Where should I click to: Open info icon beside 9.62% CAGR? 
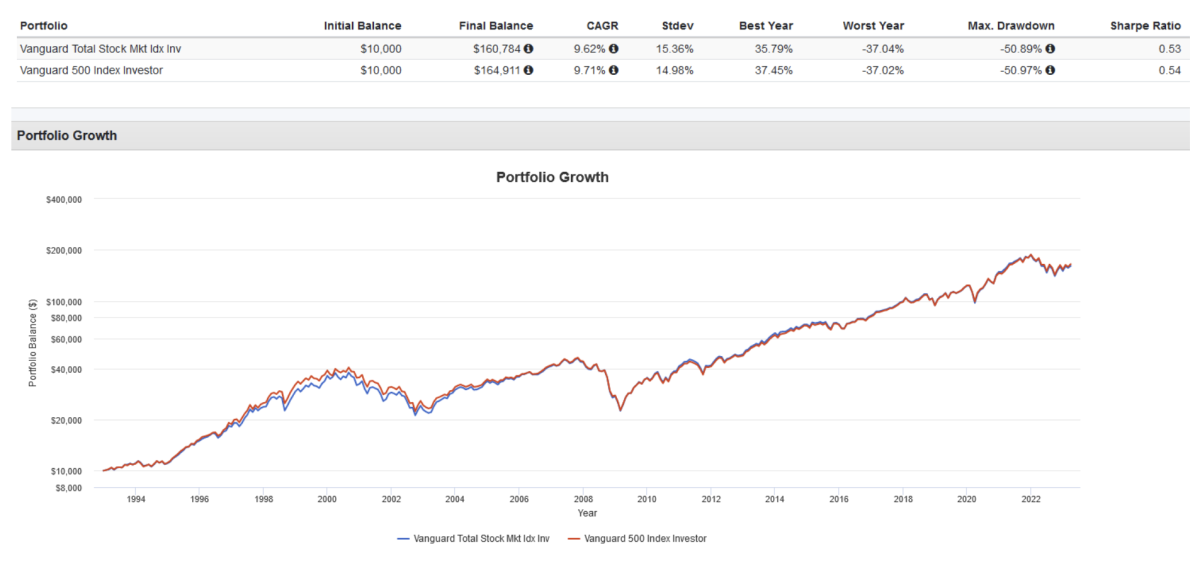point(614,48)
